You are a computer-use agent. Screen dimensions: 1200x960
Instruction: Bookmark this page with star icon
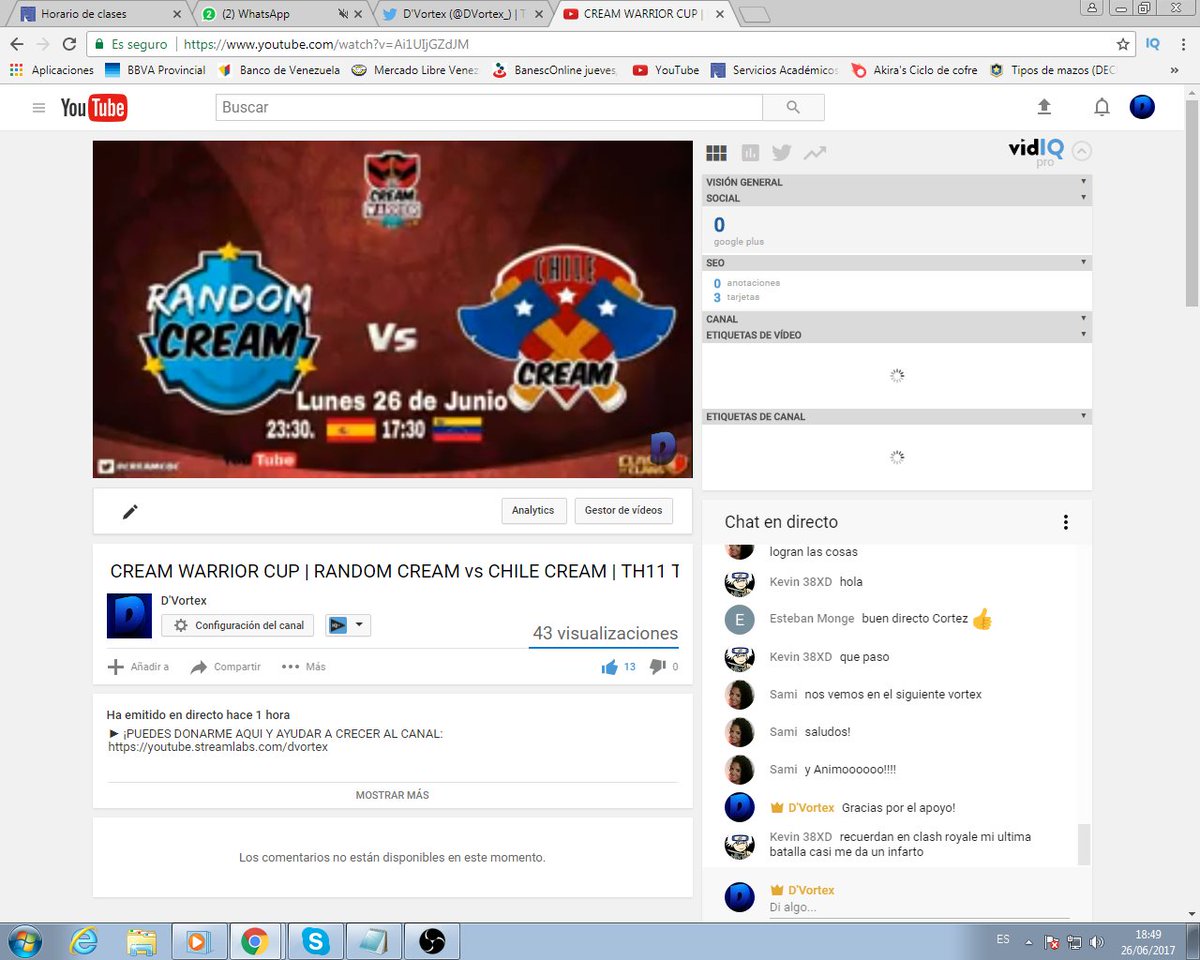coord(1123,44)
